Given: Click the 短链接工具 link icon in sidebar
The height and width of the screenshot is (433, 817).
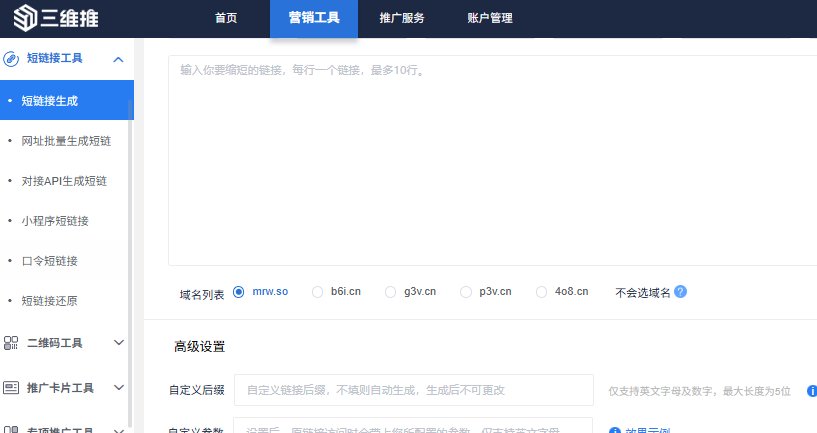Looking at the screenshot, I should (x=12, y=59).
